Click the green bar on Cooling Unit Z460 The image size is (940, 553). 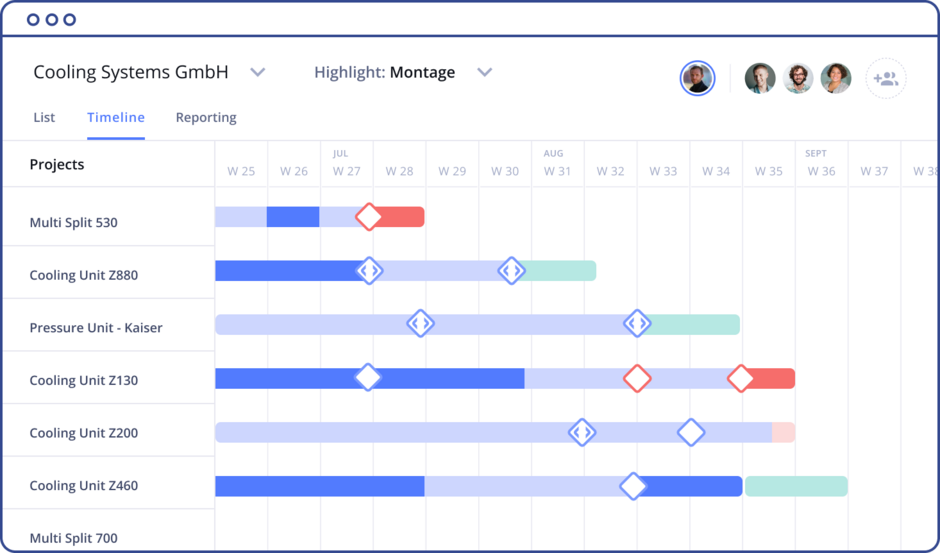click(x=796, y=486)
